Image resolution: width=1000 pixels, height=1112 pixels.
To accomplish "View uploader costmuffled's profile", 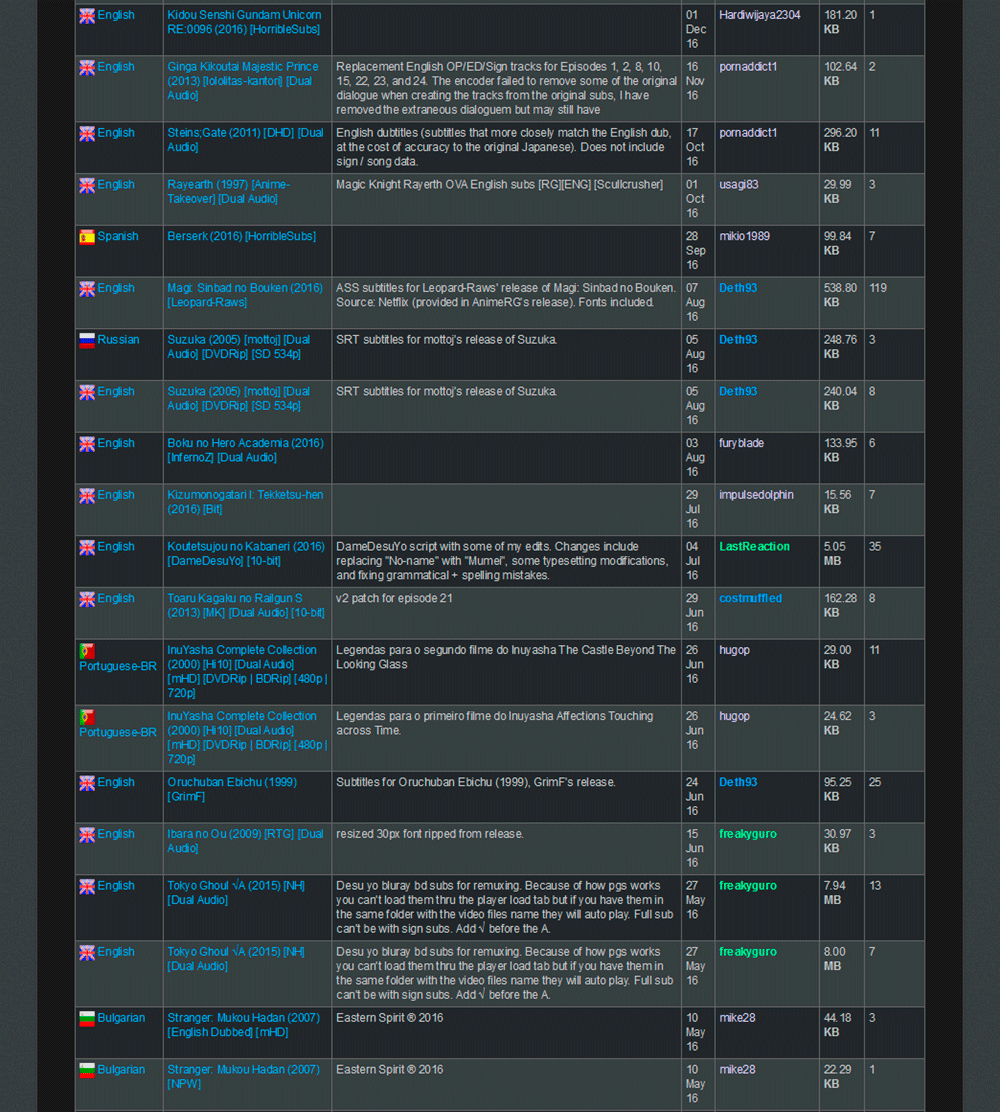I will tap(750, 599).
